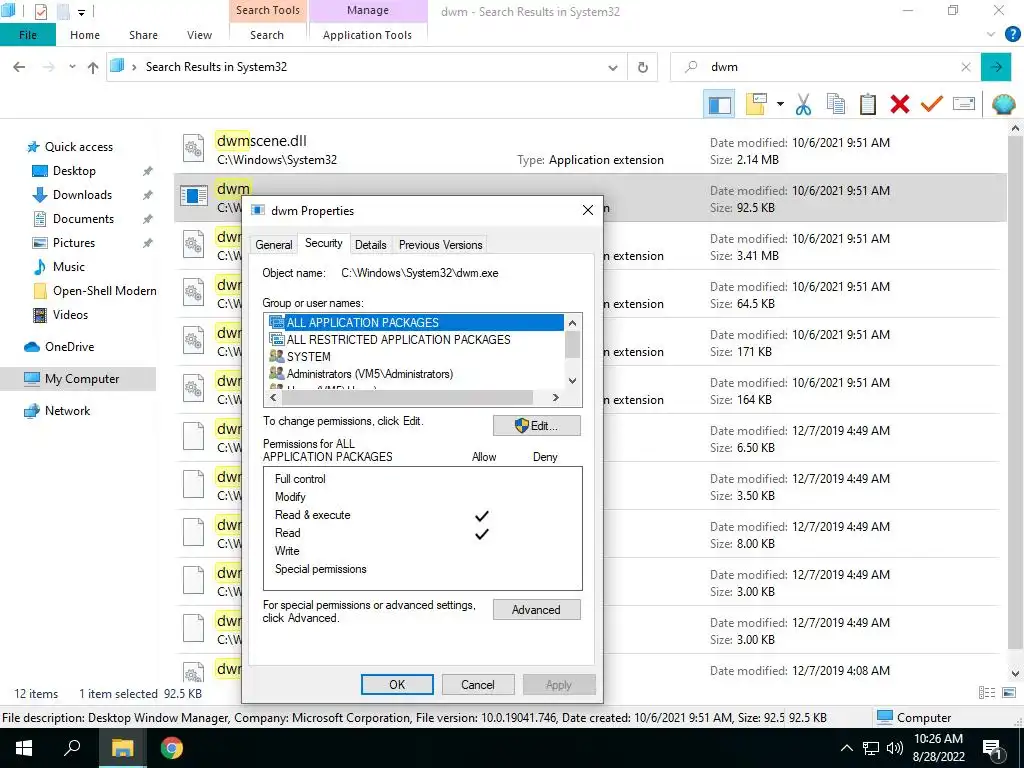
Task: Click the Advanced button
Action: (536, 609)
